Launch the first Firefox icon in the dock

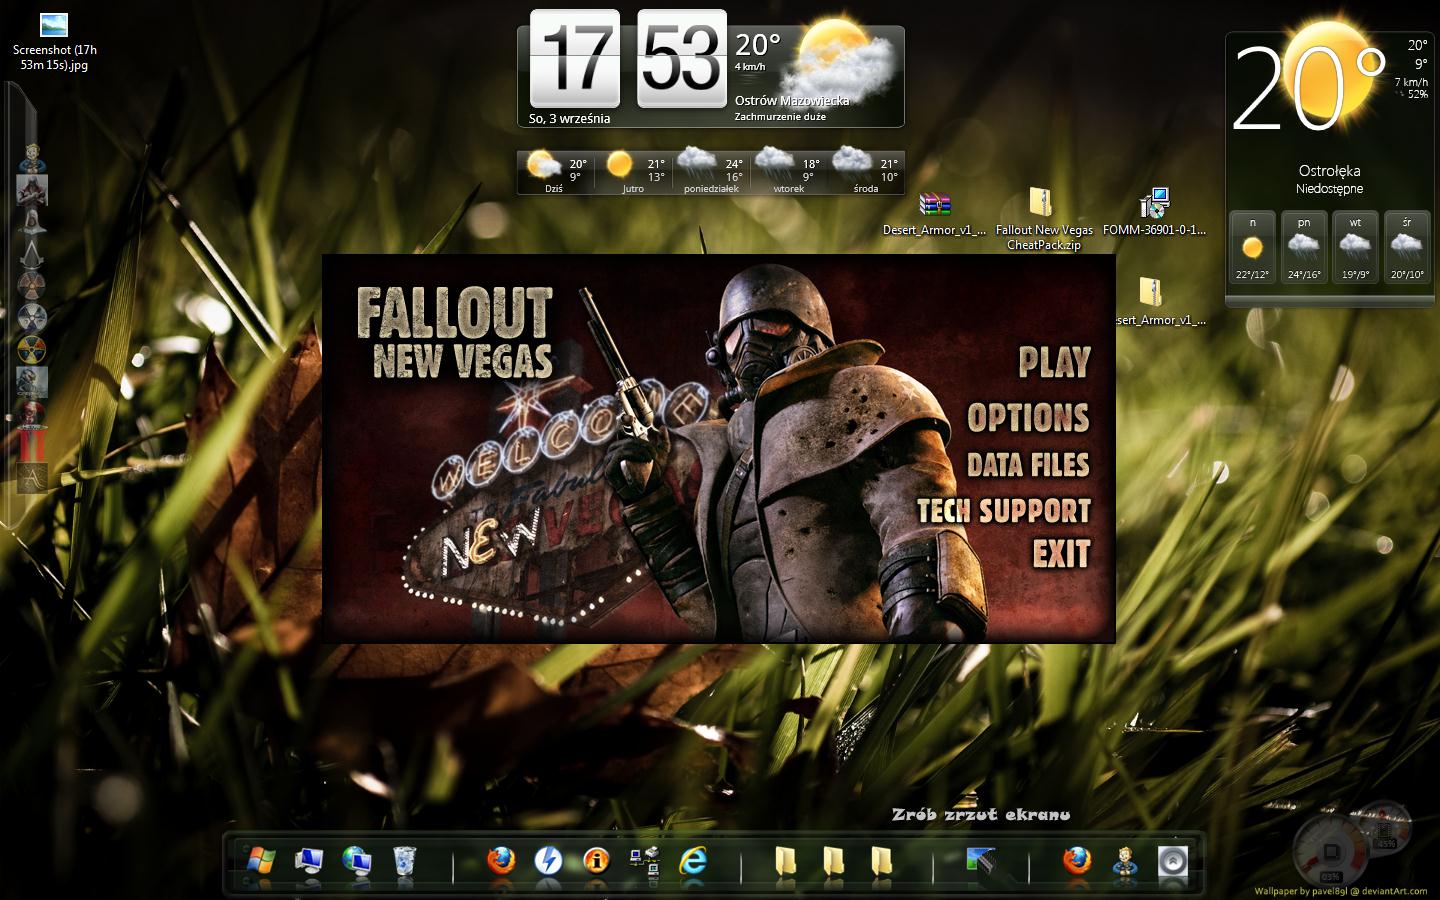coord(500,860)
